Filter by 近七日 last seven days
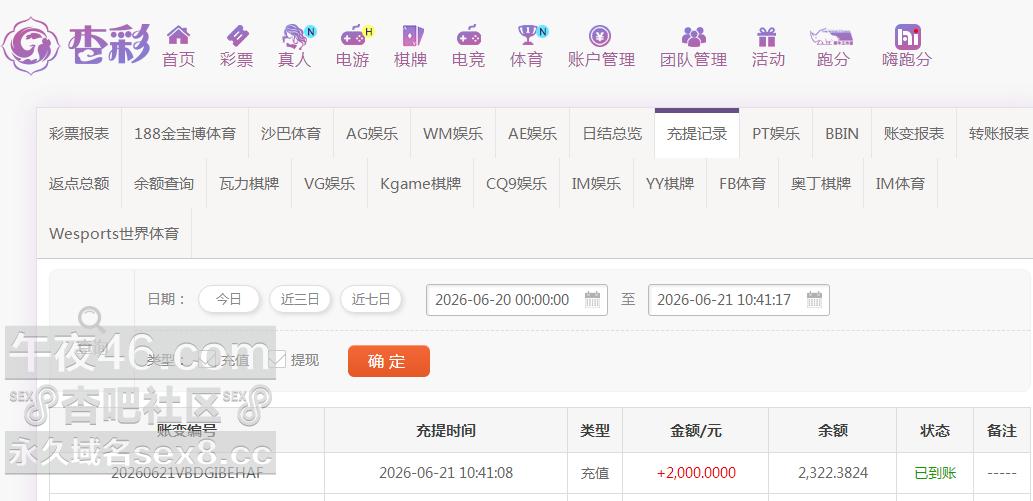The height and width of the screenshot is (501, 1033). click(371, 299)
